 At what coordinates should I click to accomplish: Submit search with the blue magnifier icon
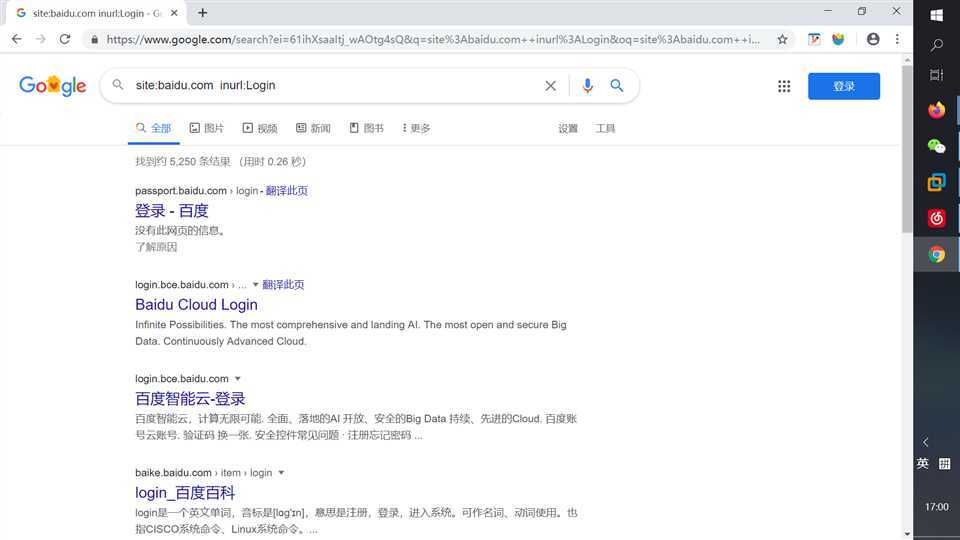click(617, 86)
